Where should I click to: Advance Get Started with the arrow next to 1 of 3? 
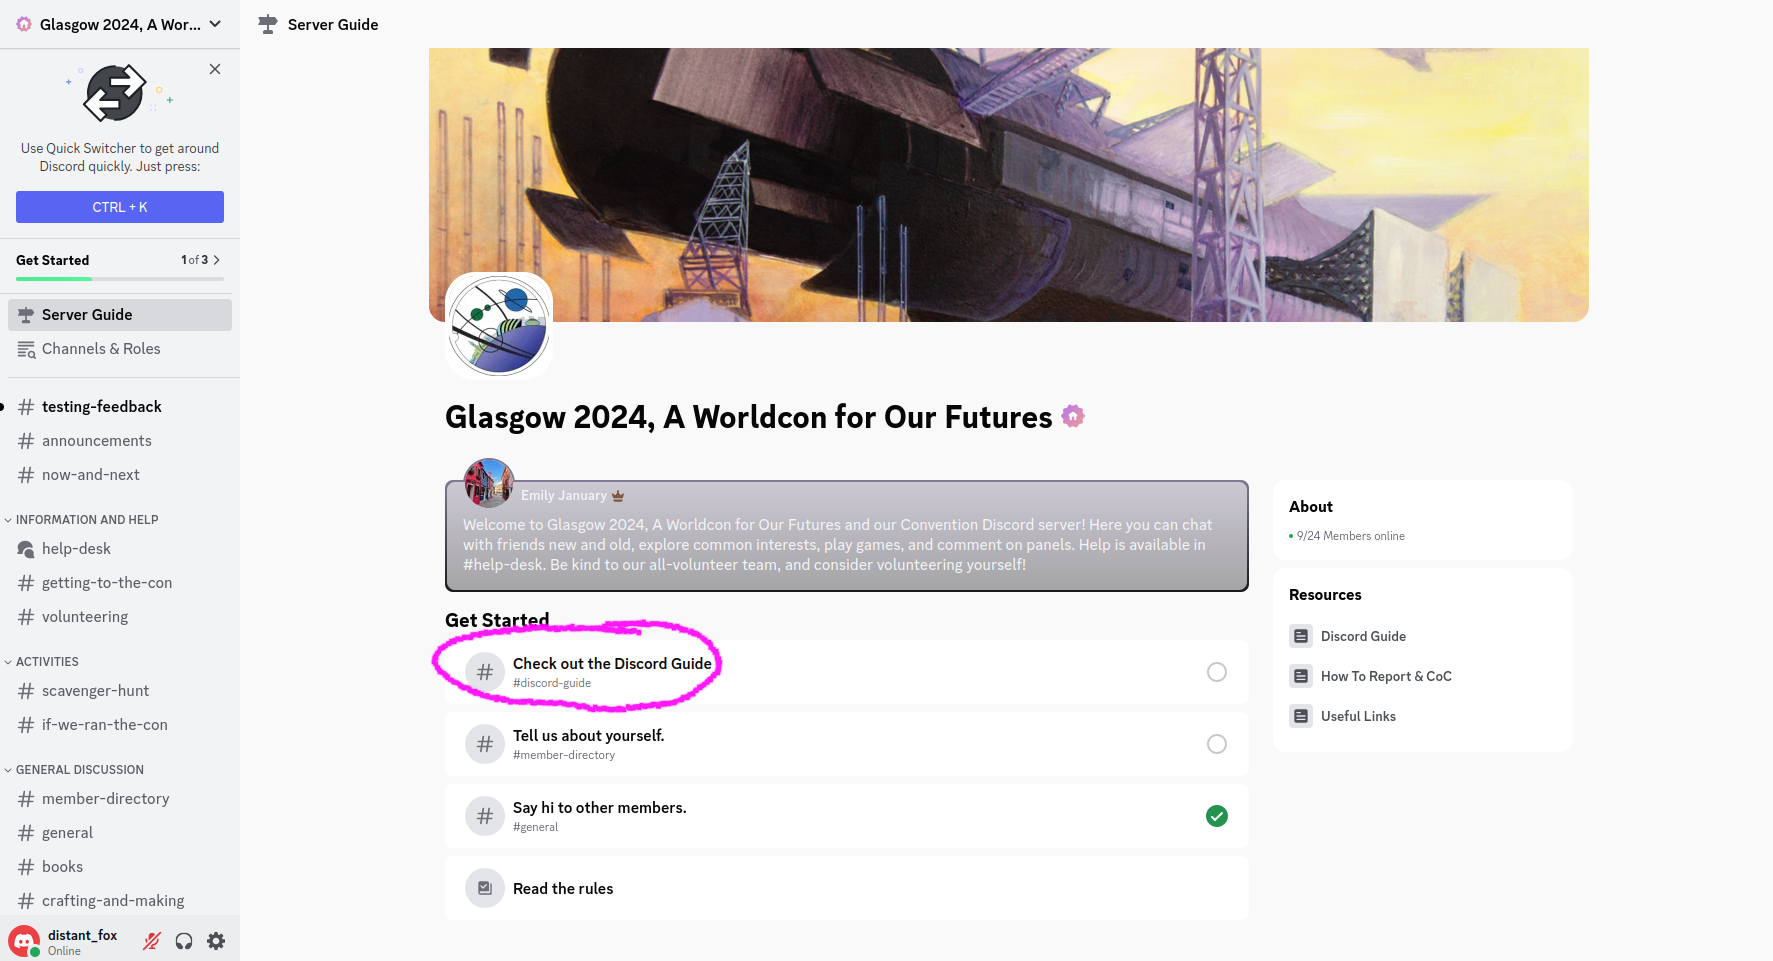click(x=217, y=259)
